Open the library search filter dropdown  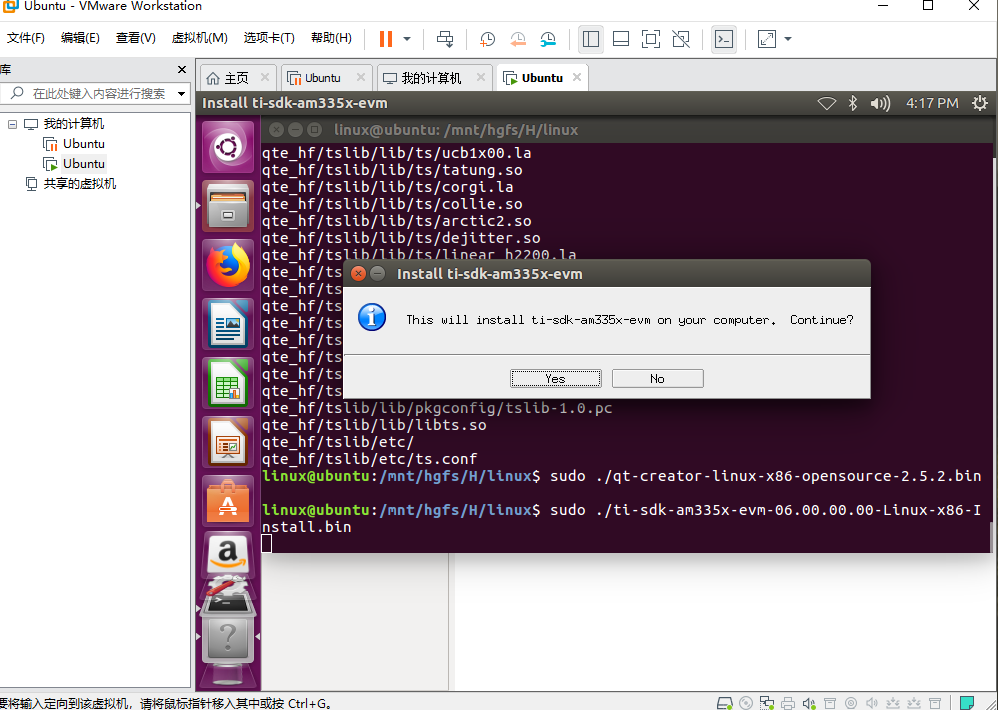(182, 94)
